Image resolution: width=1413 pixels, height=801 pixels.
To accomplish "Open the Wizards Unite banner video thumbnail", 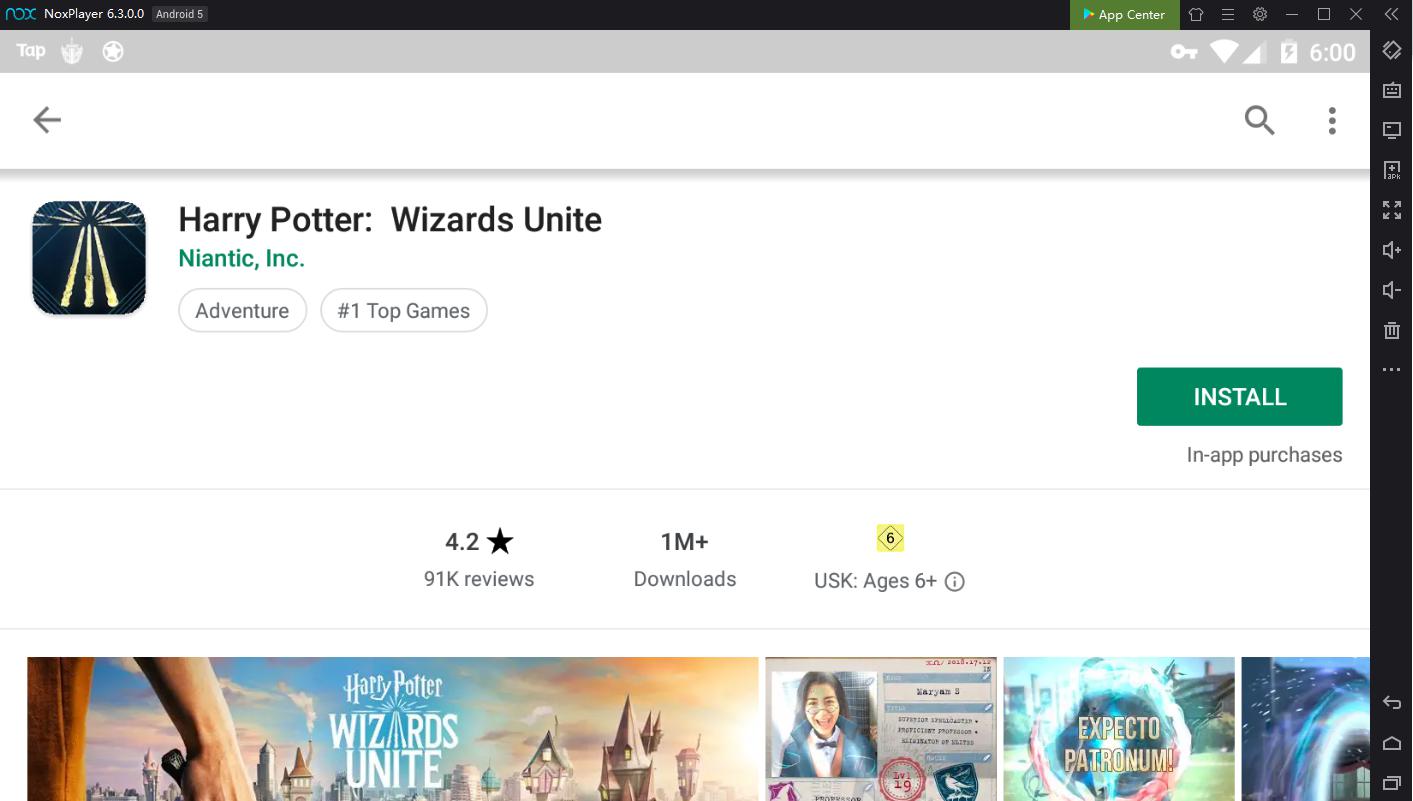I will (x=393, y=729).
